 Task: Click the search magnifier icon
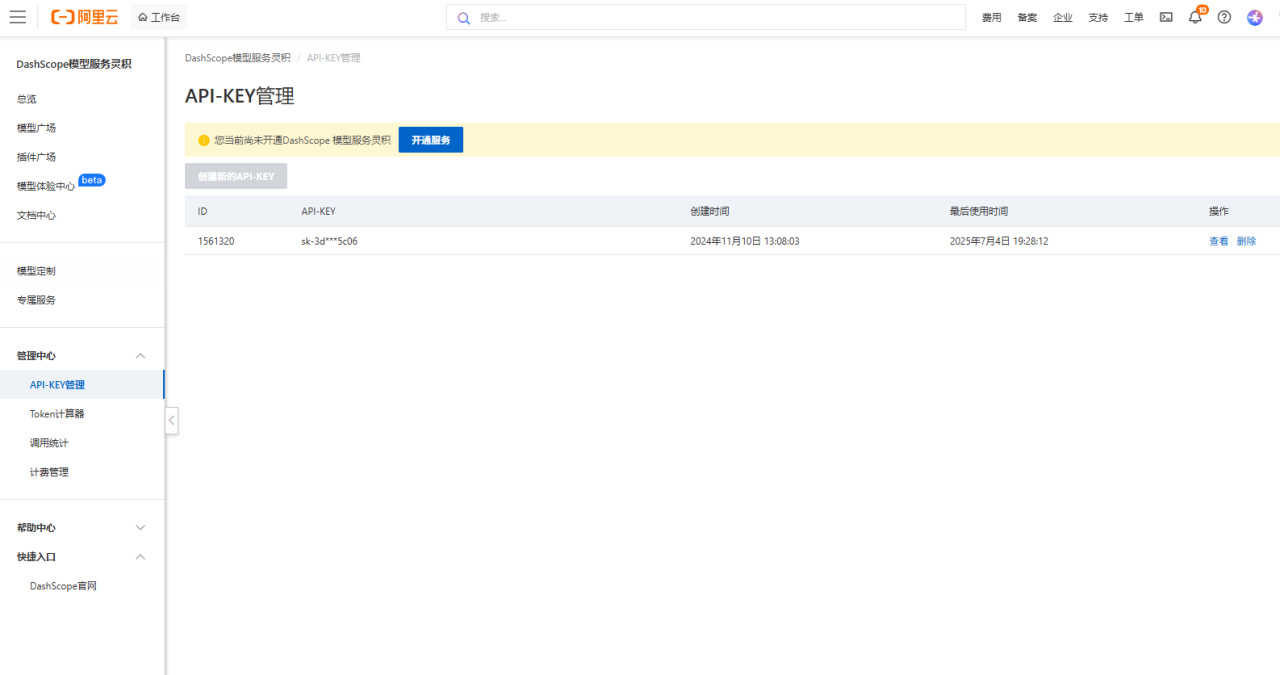pos(464,18)
